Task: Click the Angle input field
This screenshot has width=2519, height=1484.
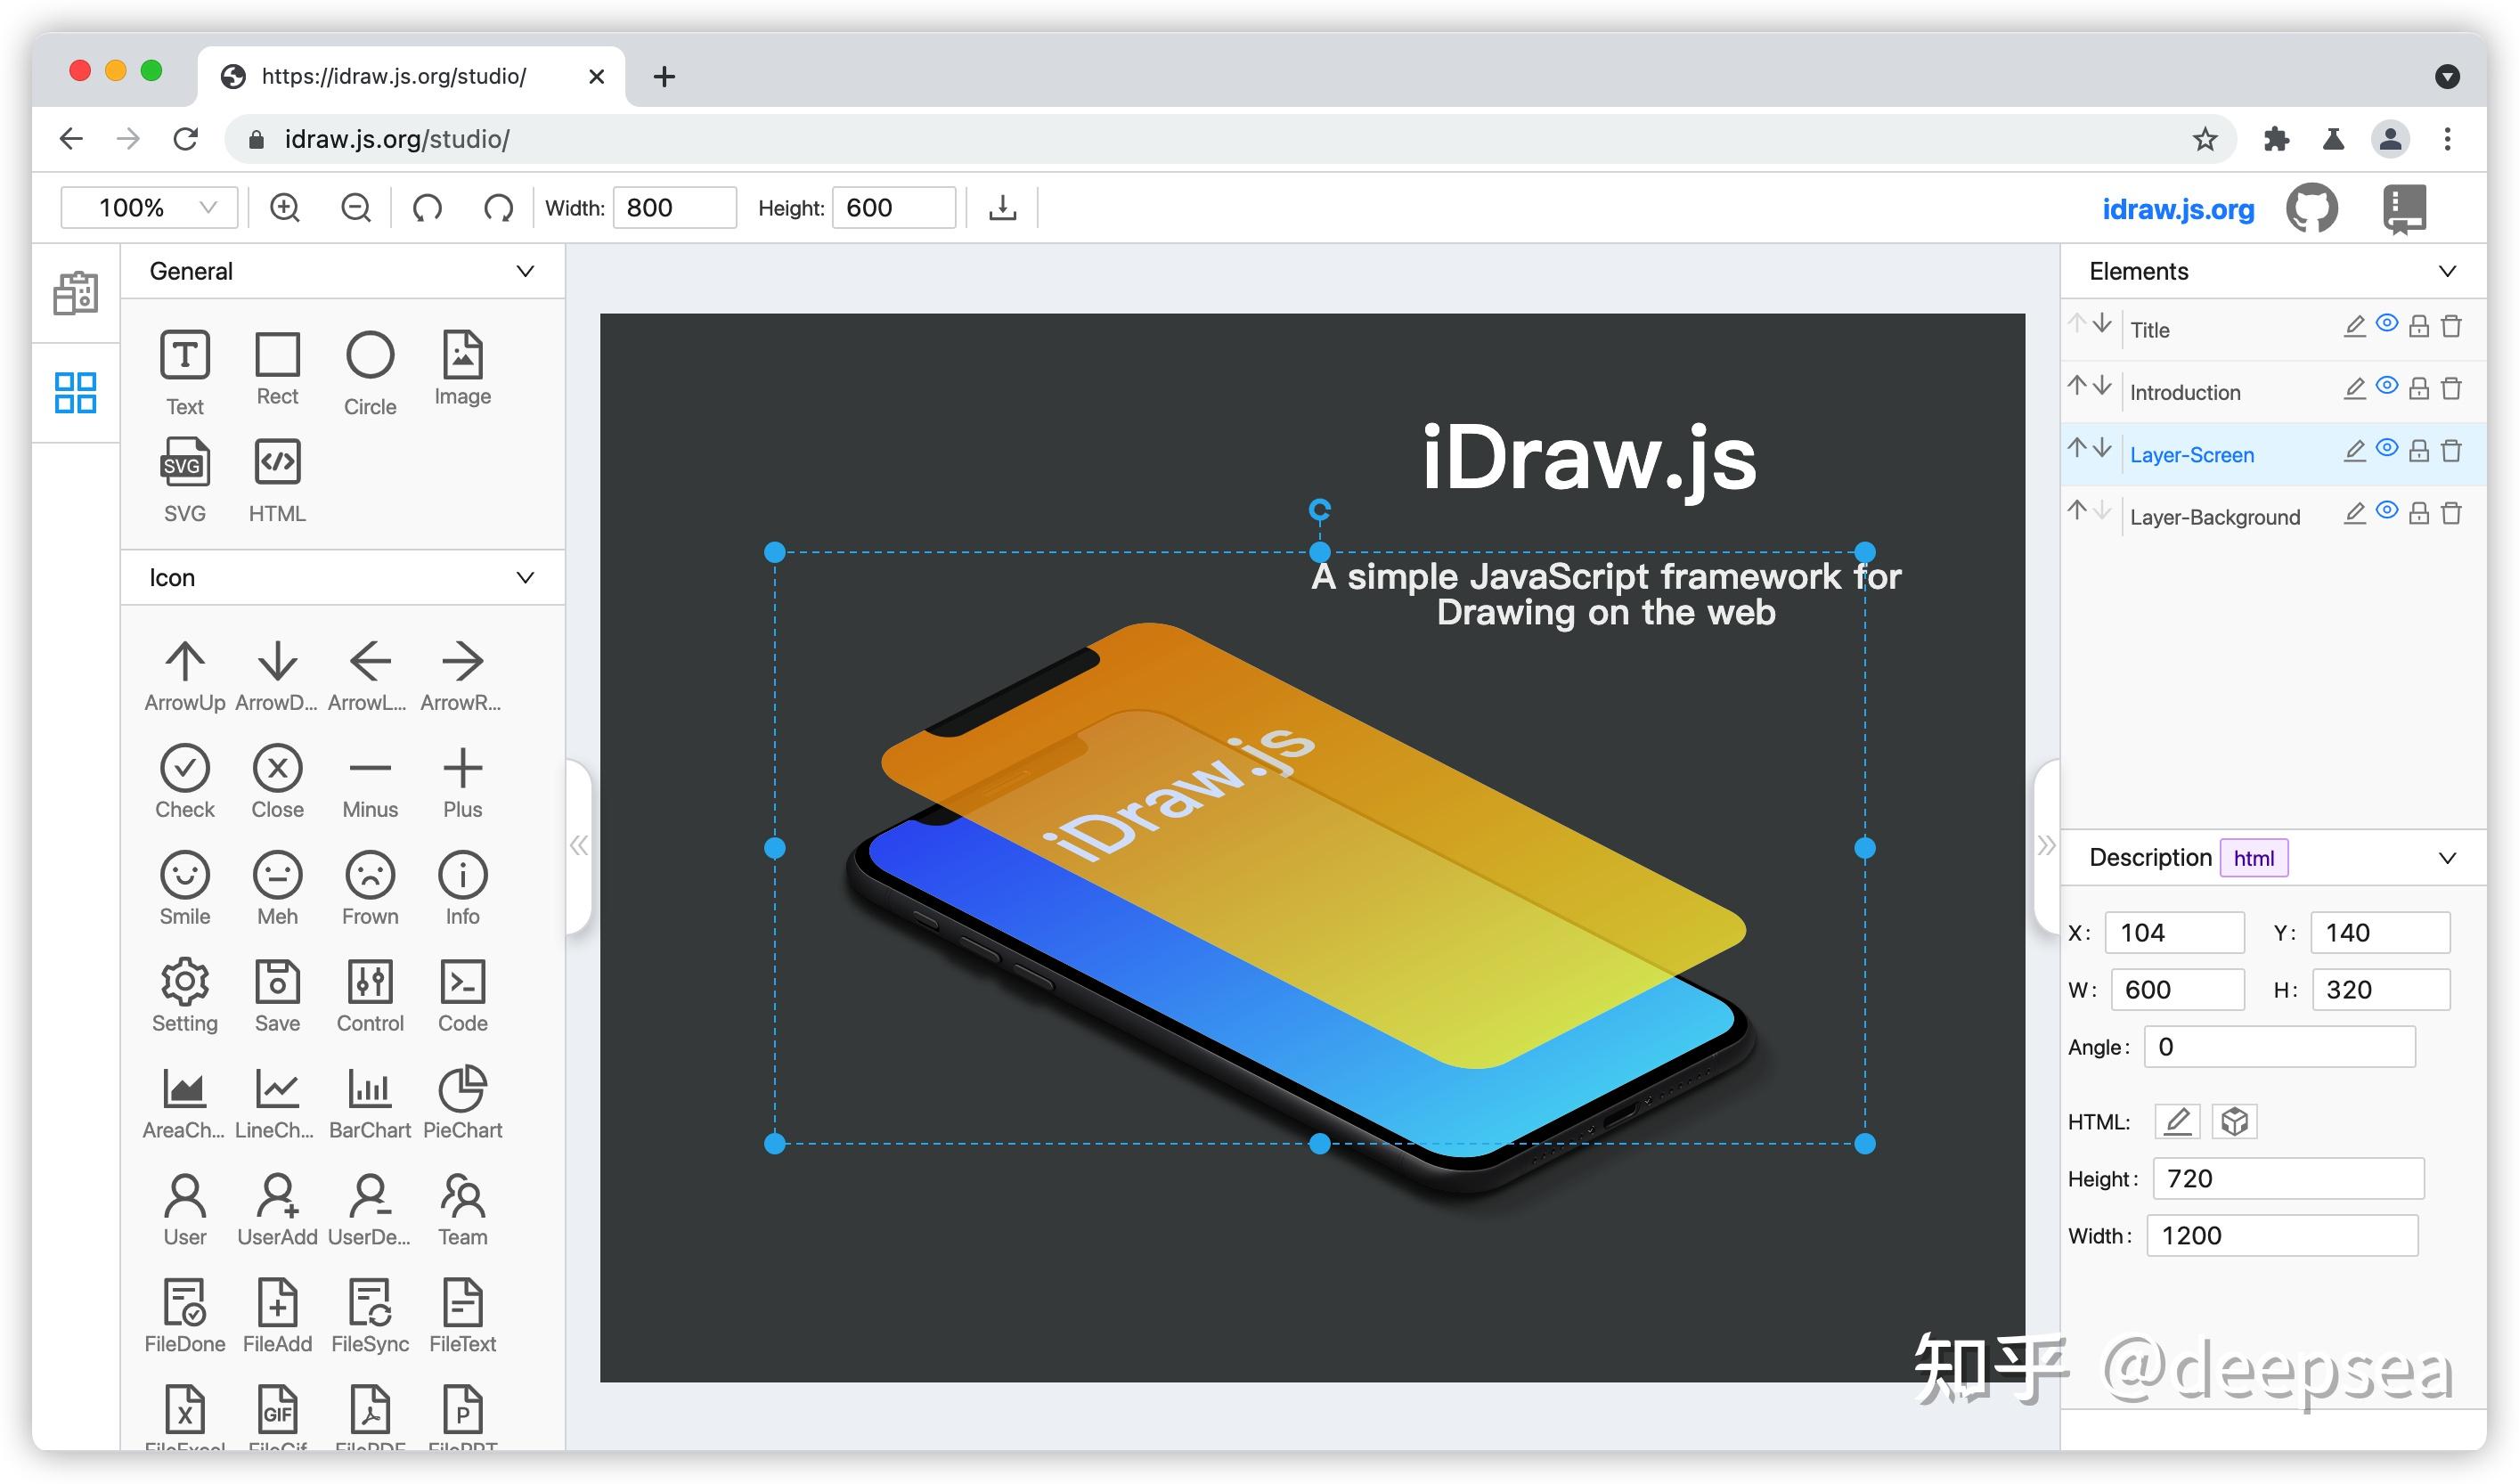Action: (2278, 1046)
